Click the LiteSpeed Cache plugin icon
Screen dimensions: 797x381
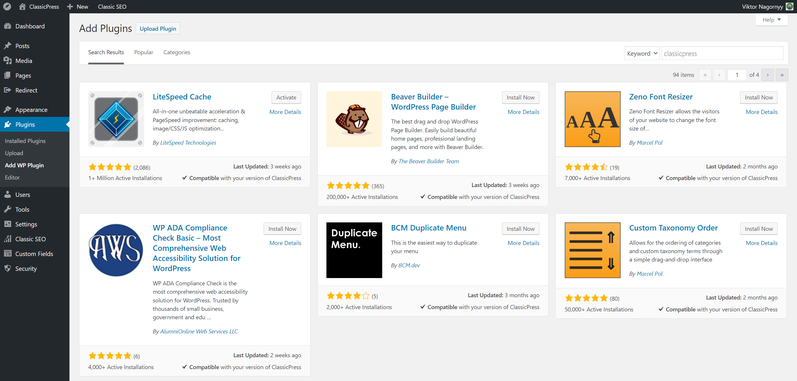(116, 119)
